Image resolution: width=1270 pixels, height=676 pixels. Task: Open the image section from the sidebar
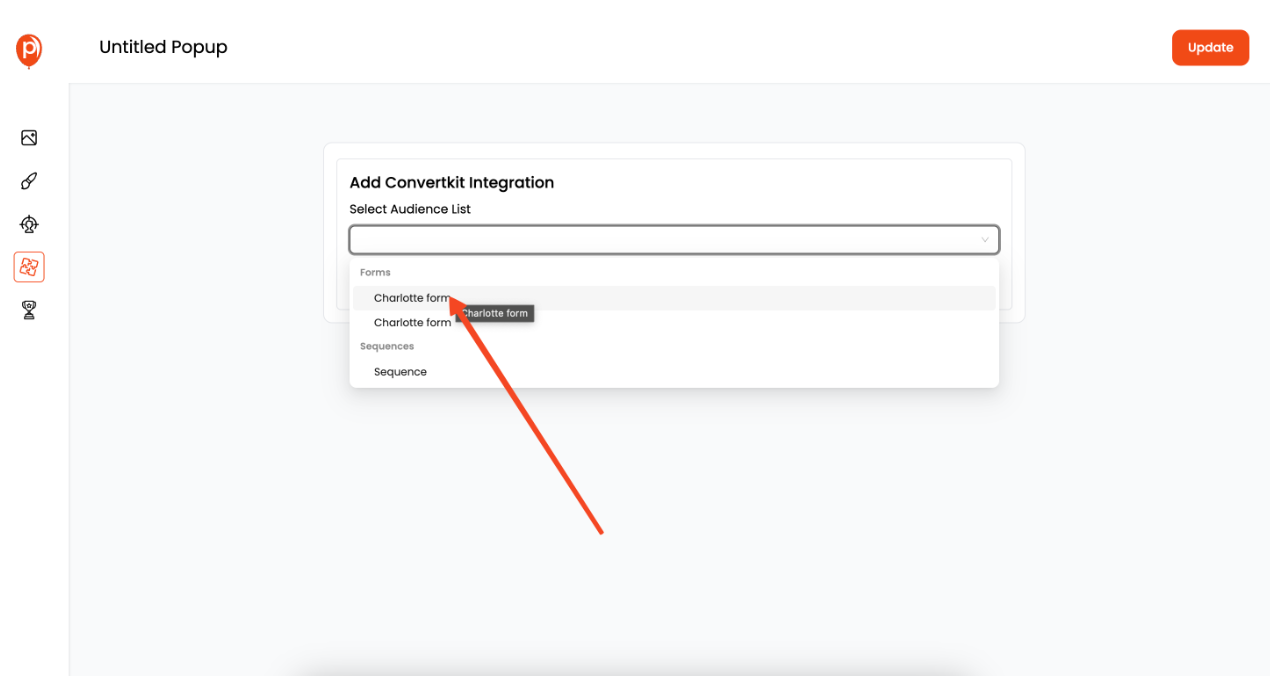pos(29,138)
